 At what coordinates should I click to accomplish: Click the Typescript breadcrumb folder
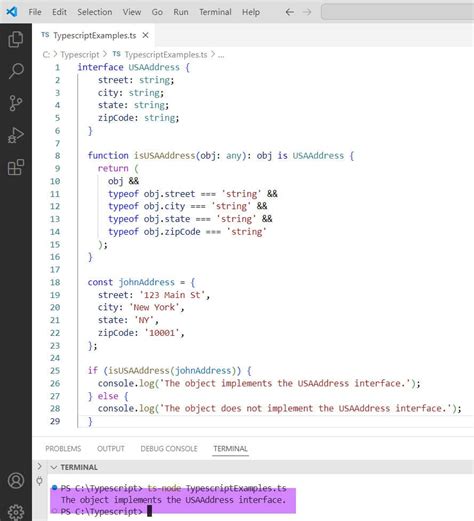(80, 54)
